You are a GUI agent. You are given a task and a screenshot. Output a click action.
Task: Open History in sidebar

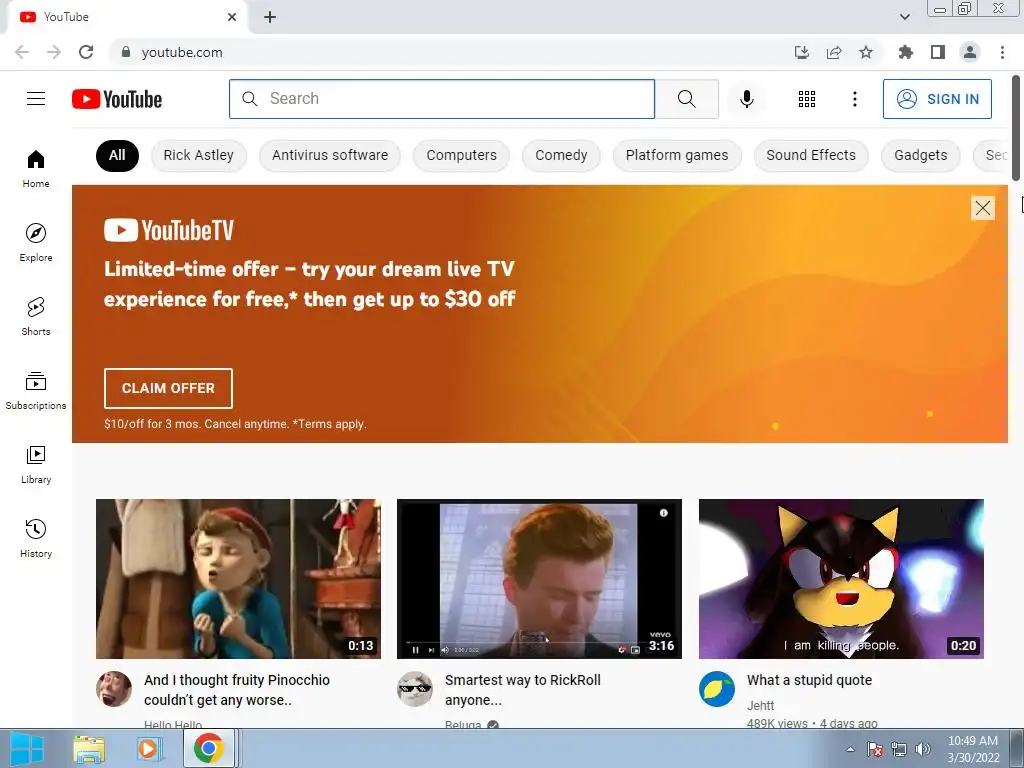36,538
